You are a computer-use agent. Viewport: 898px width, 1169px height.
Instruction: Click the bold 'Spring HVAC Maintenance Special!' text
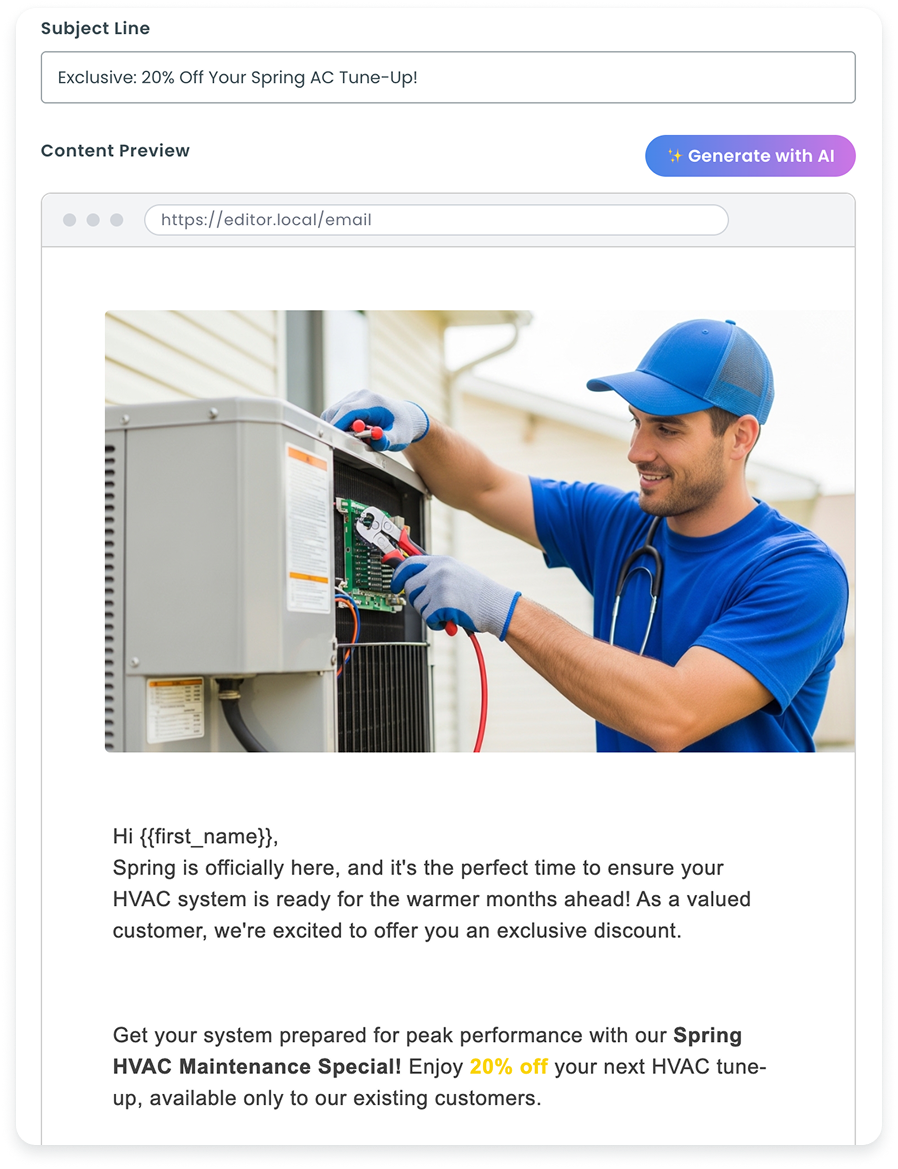pyautogui.click(x=427, y=1051)
